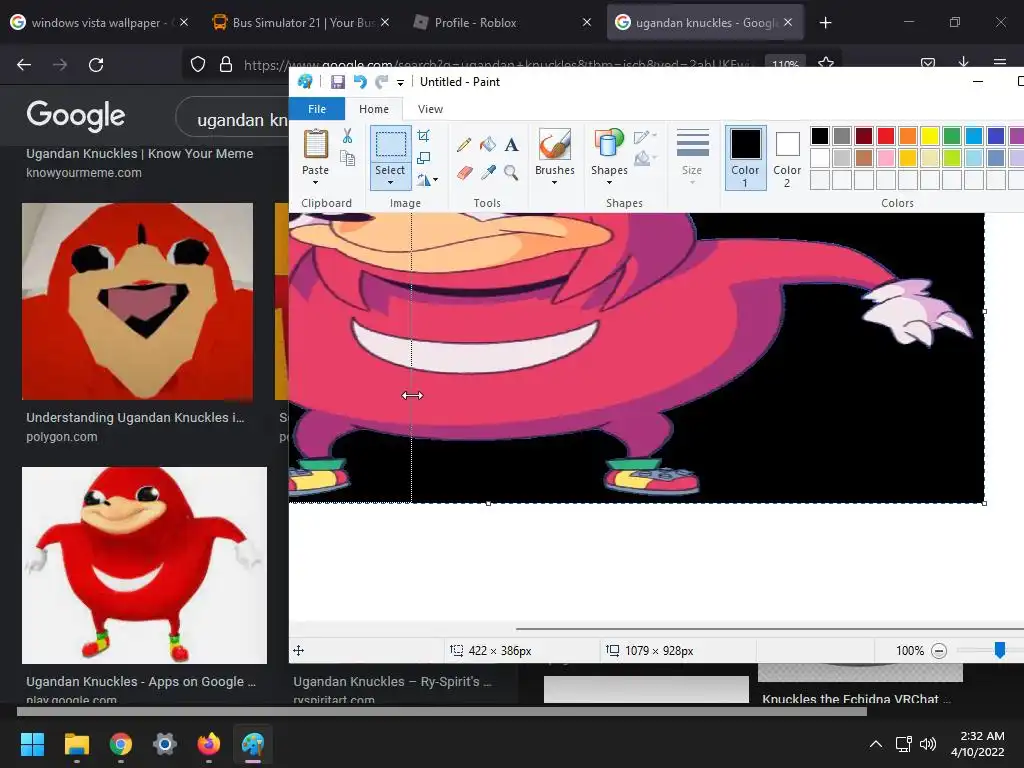
Task: Click the browser Reload button
Action: [96, 65]
